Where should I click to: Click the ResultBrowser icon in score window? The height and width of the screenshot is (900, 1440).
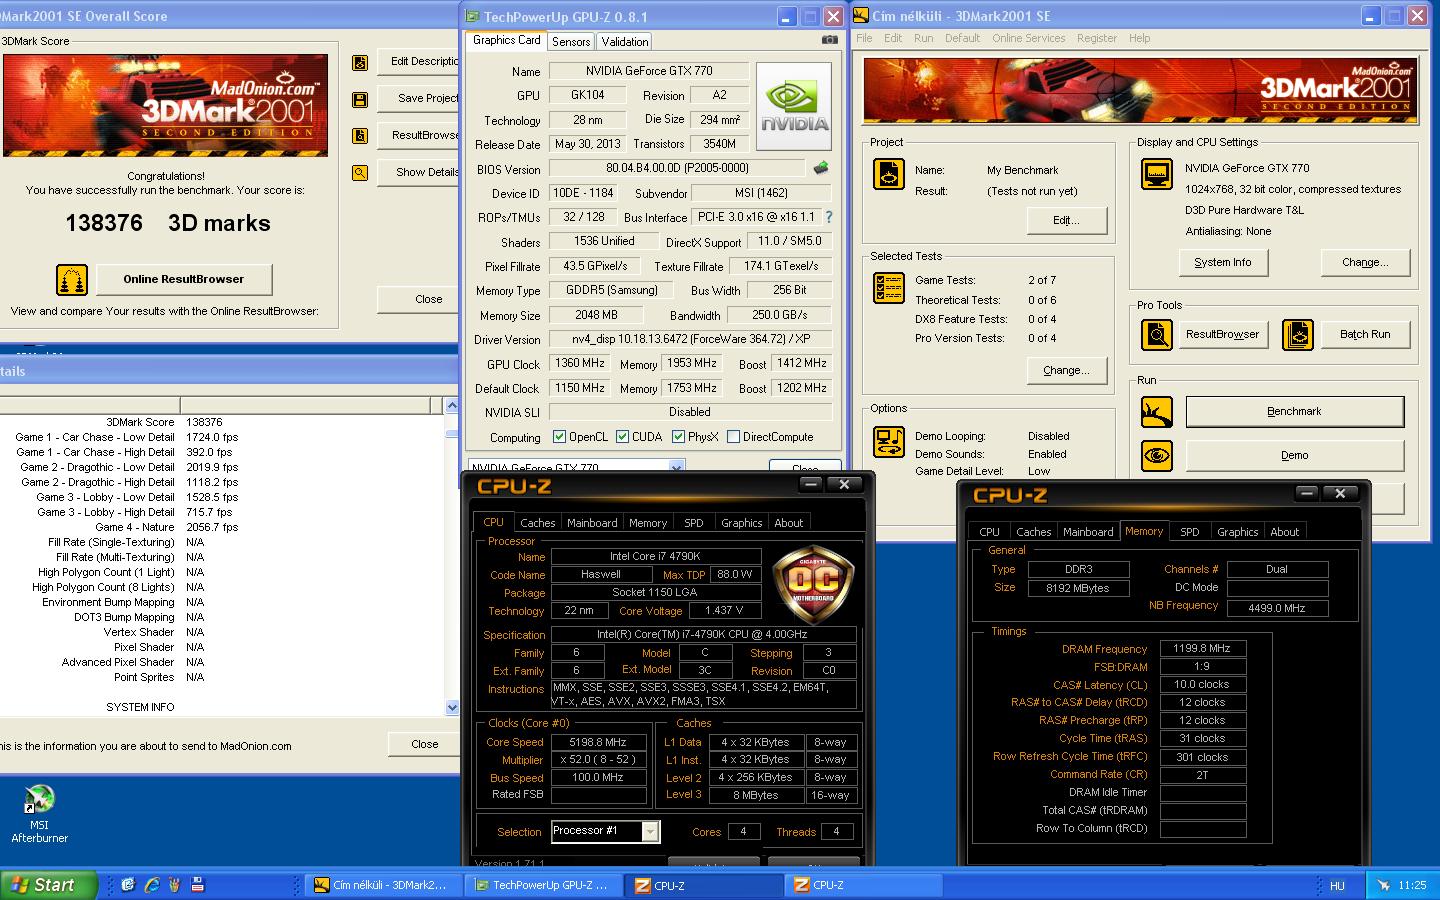click(x=360, y=136)
